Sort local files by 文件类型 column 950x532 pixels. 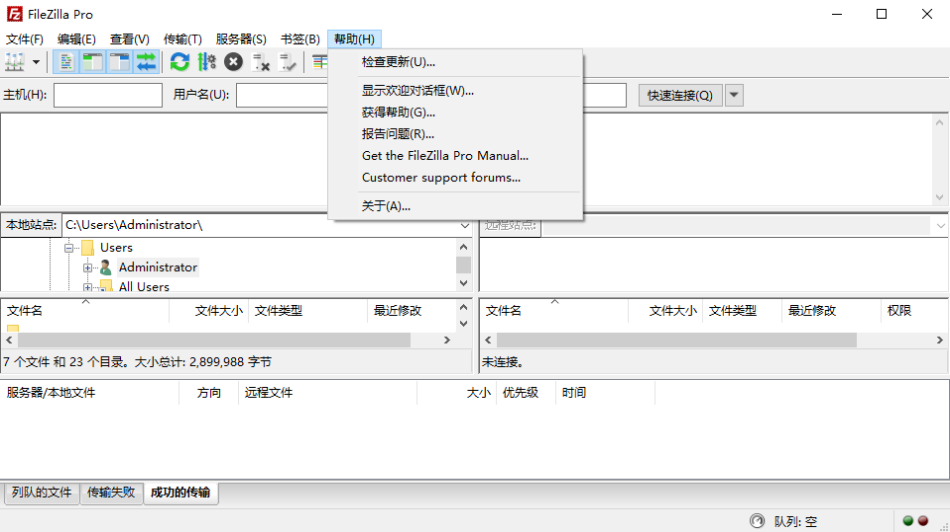pyautogui.click(x=308, y=311)
